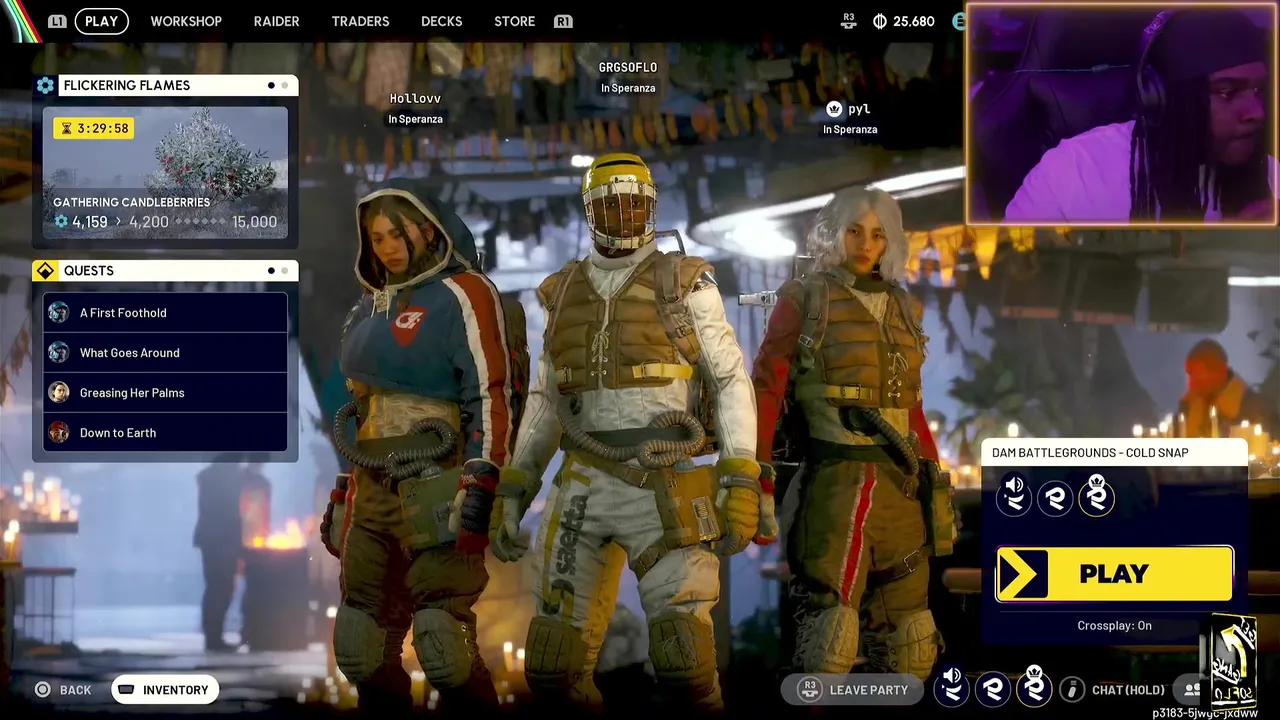Open the Inventory button
Viewport: 1280px width, 720px height.
[165, 690]
